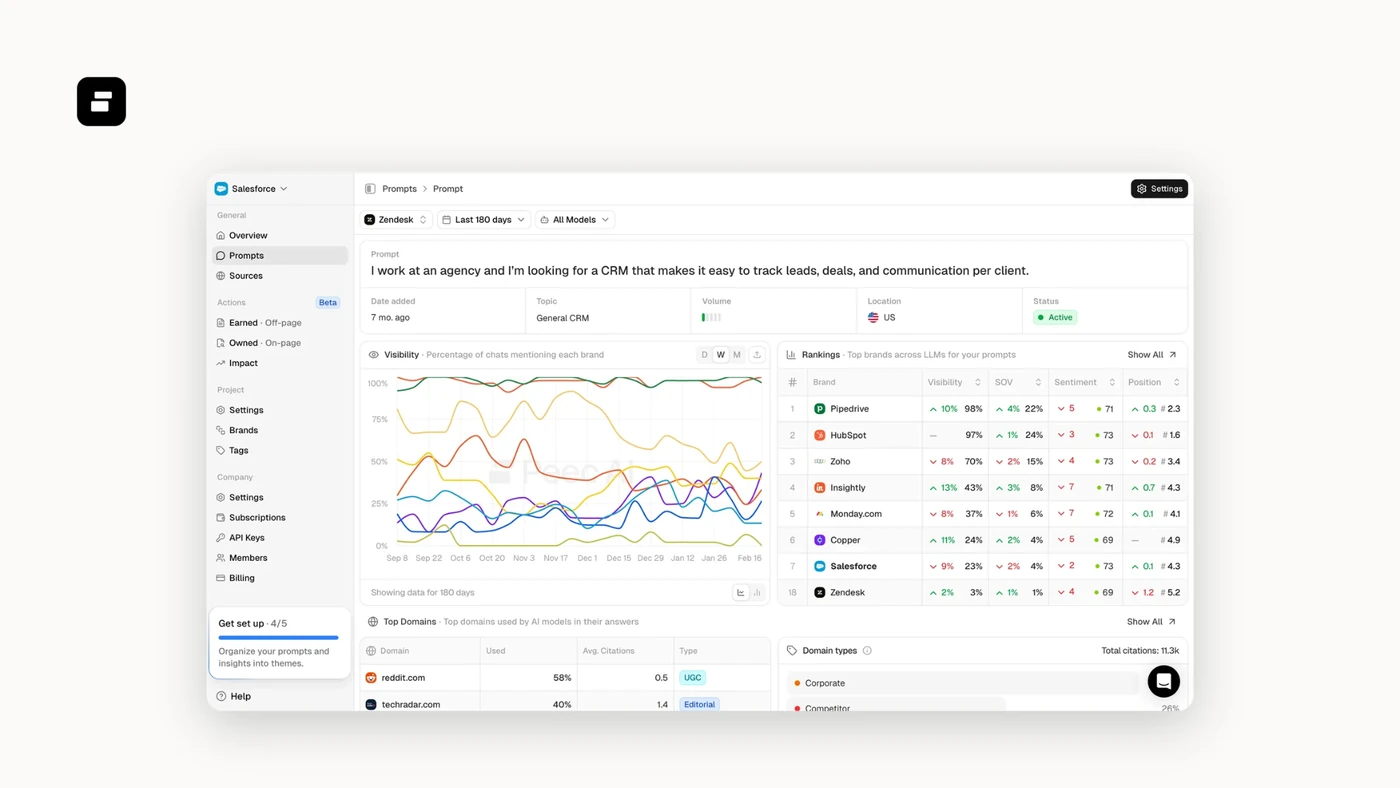The image size is (1400, 788).
Task: Open the Salesforce workspace switcher
Action: coord(251,189)
